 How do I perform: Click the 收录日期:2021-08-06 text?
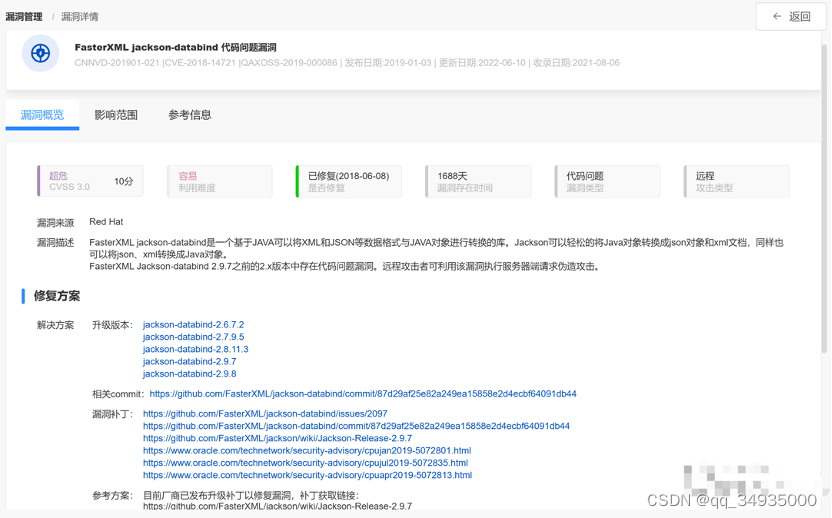(x=576, y=63)
